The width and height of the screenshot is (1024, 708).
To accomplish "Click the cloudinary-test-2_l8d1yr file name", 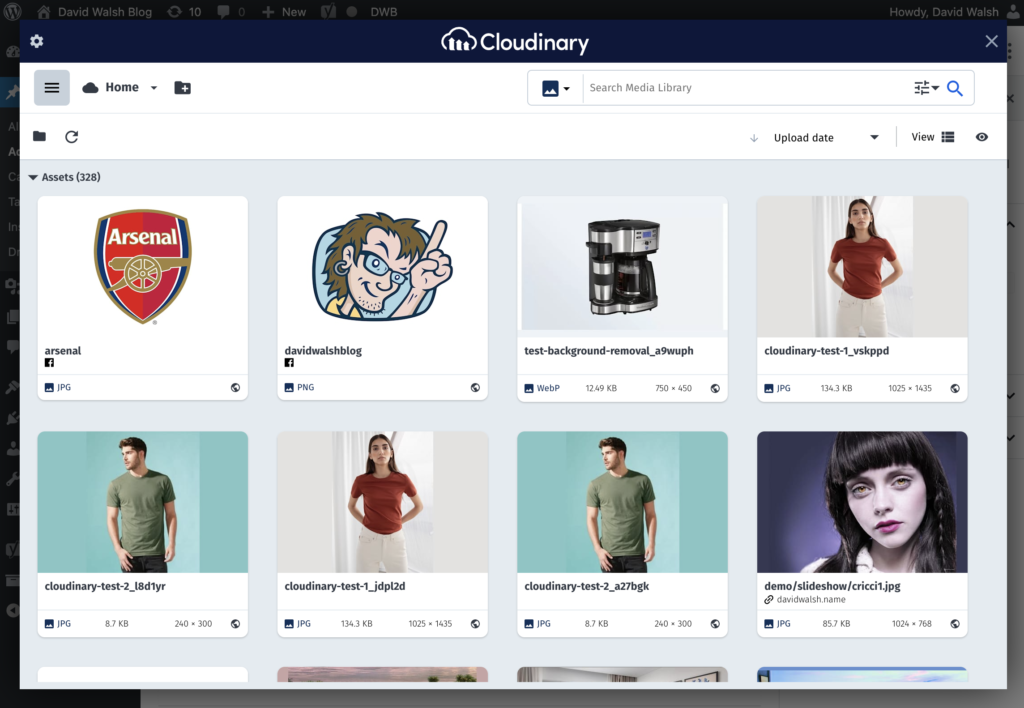I will (104, 586).
